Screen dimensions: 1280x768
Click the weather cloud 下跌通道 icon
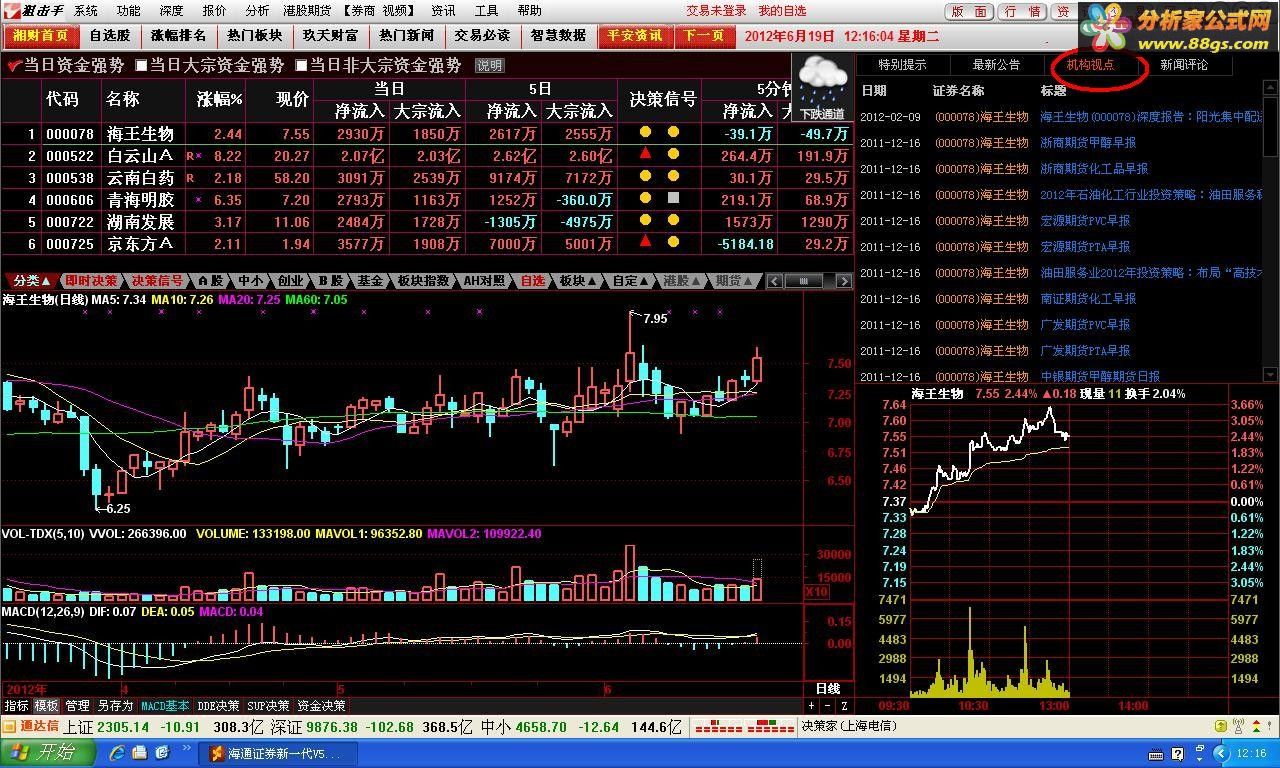tap(824, 88)
